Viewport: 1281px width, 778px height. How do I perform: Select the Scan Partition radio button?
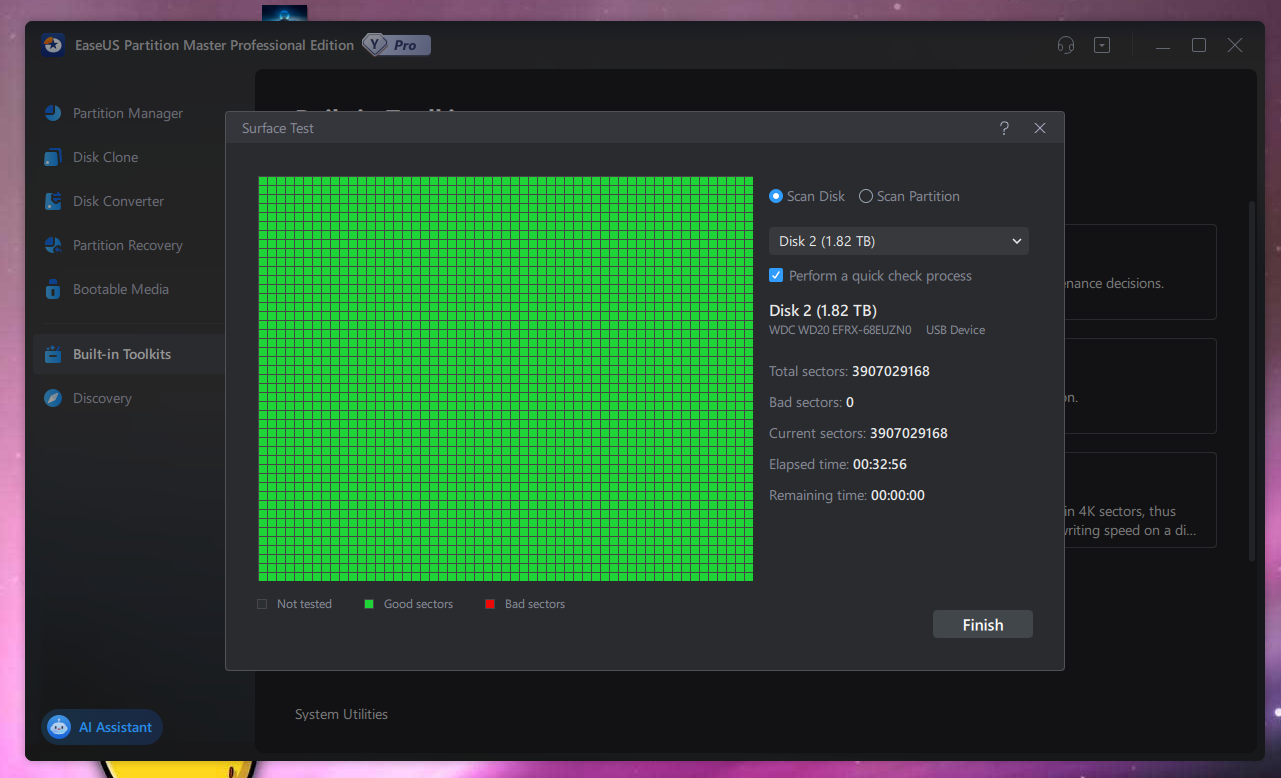click(866, 196)
